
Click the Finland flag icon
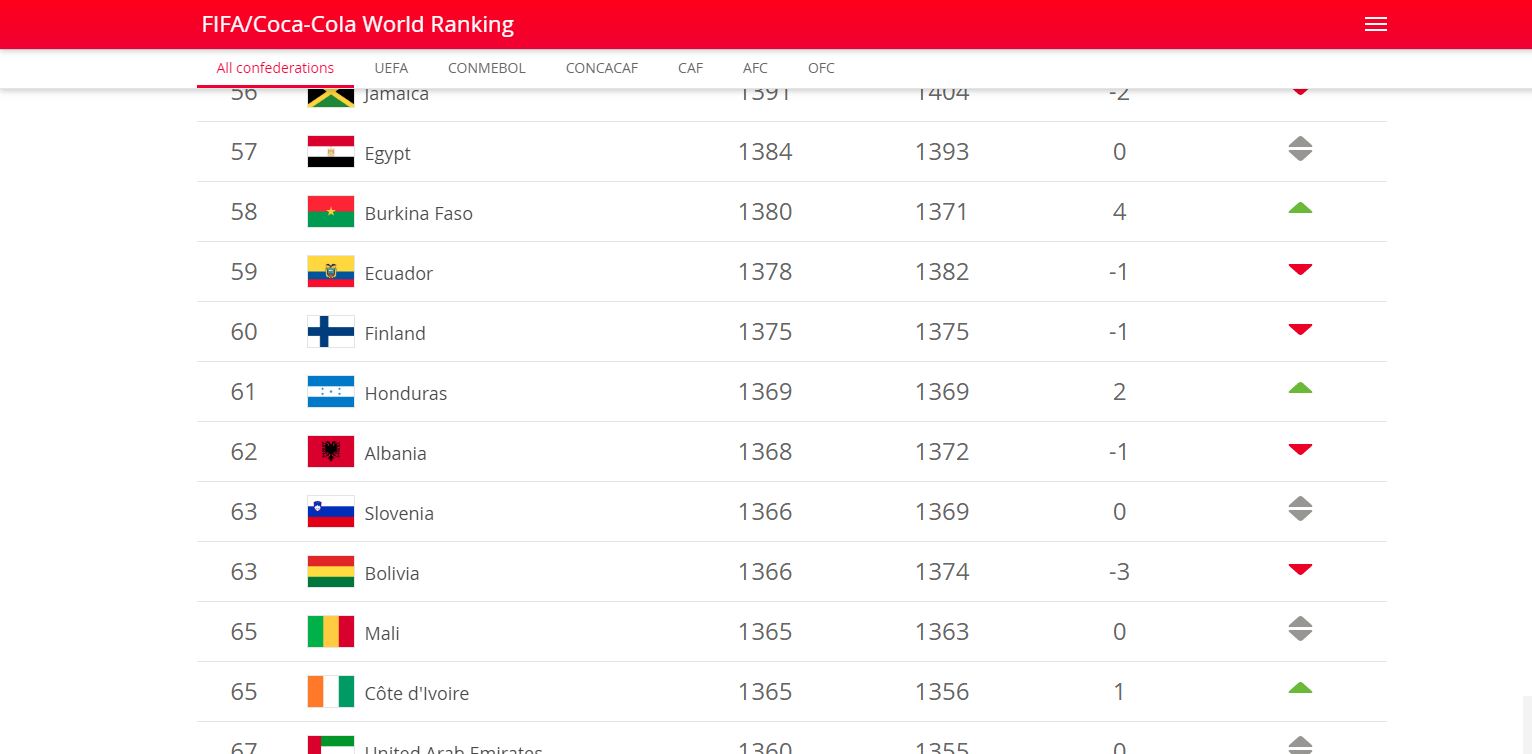coord(330,332)
